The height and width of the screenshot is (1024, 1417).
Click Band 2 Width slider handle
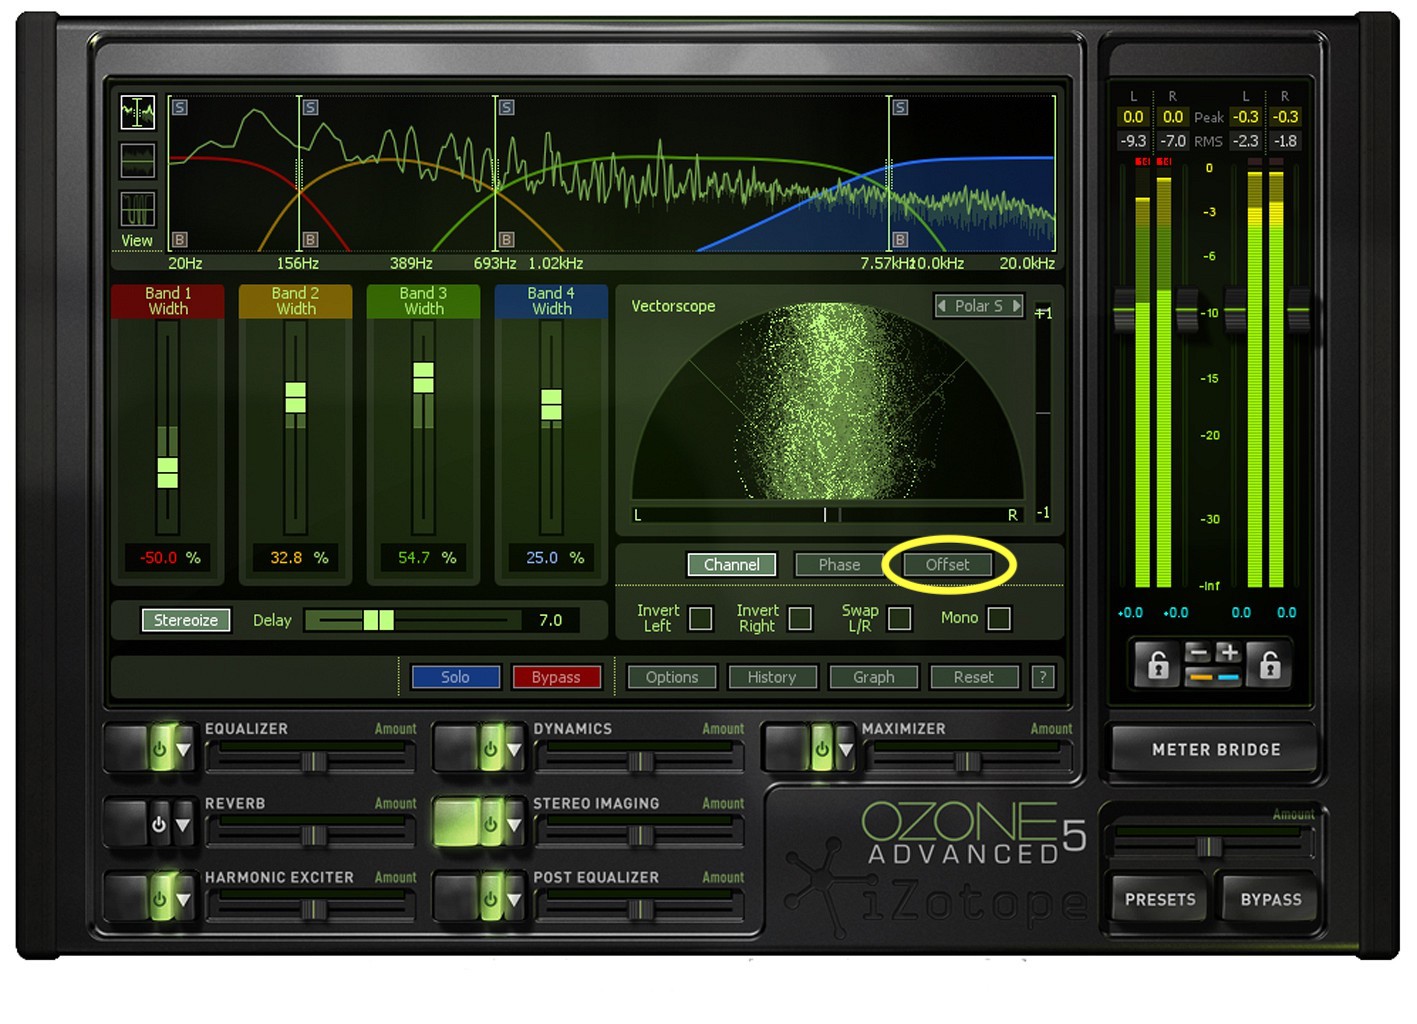(295, 397)
